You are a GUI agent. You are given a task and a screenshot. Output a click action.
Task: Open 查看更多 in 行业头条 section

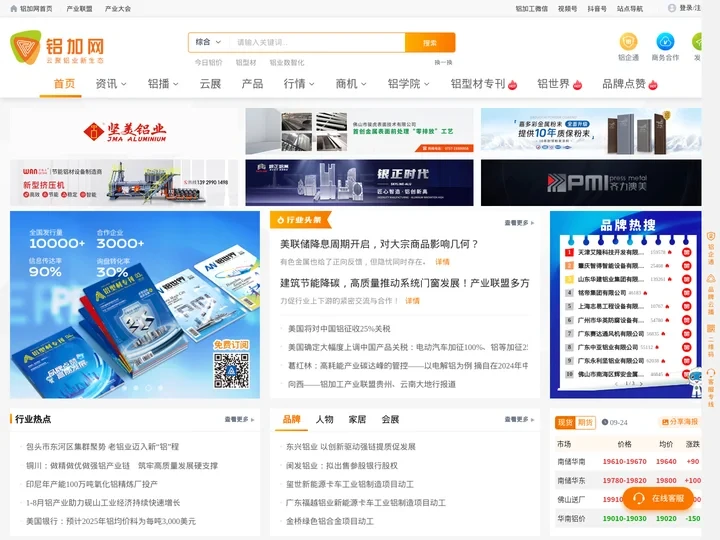pos(519,223)
